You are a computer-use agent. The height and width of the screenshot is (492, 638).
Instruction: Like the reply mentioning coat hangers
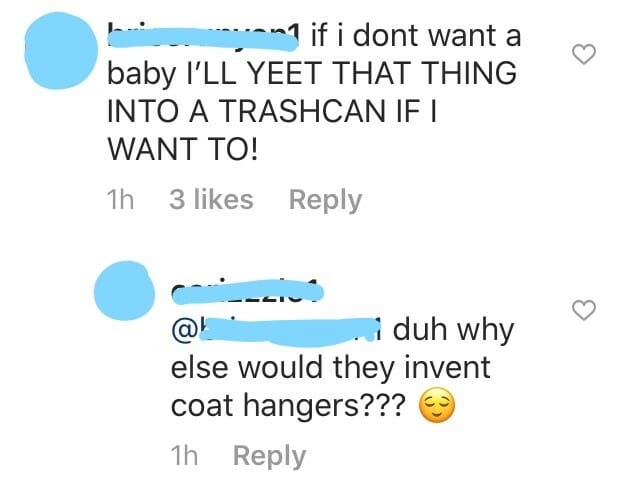tap(584, 310)
